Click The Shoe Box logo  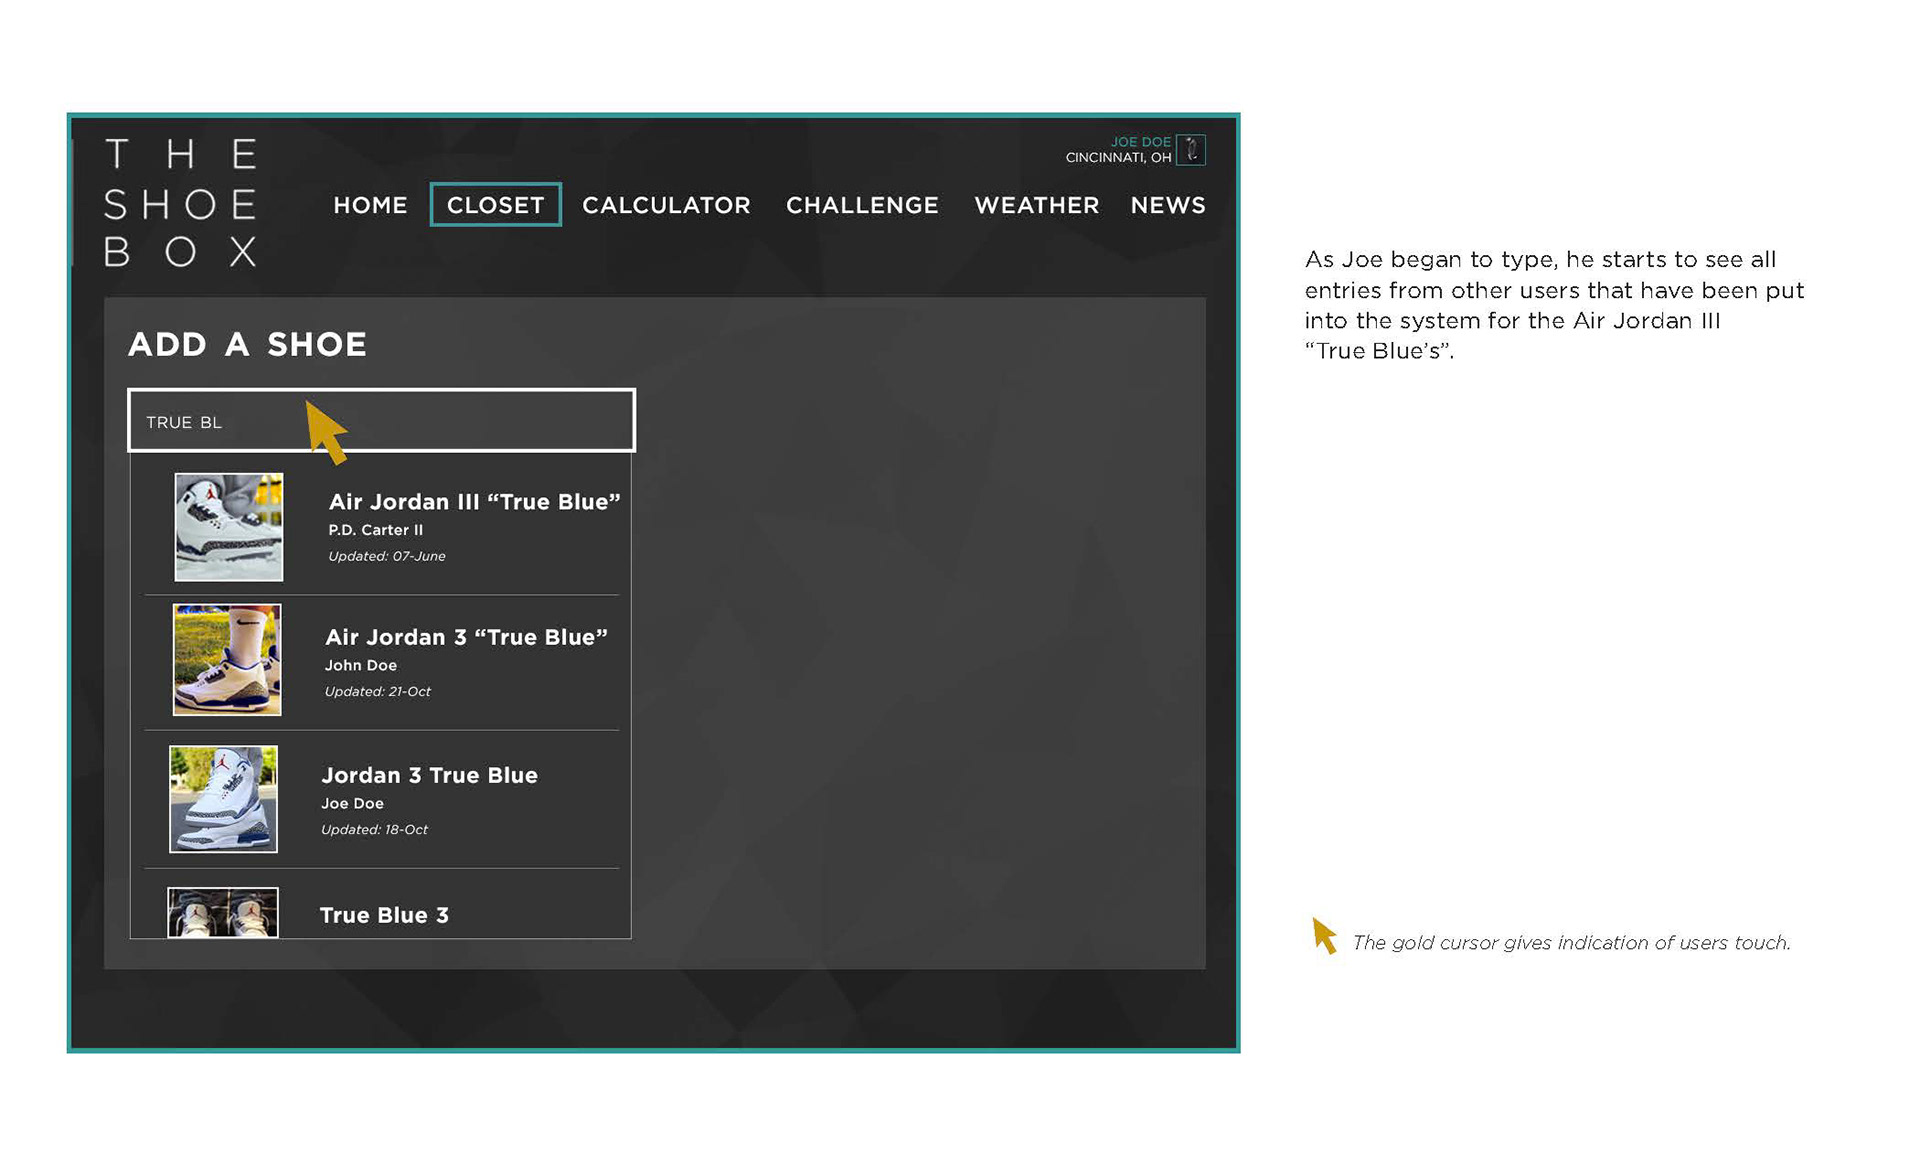[181, 203]
